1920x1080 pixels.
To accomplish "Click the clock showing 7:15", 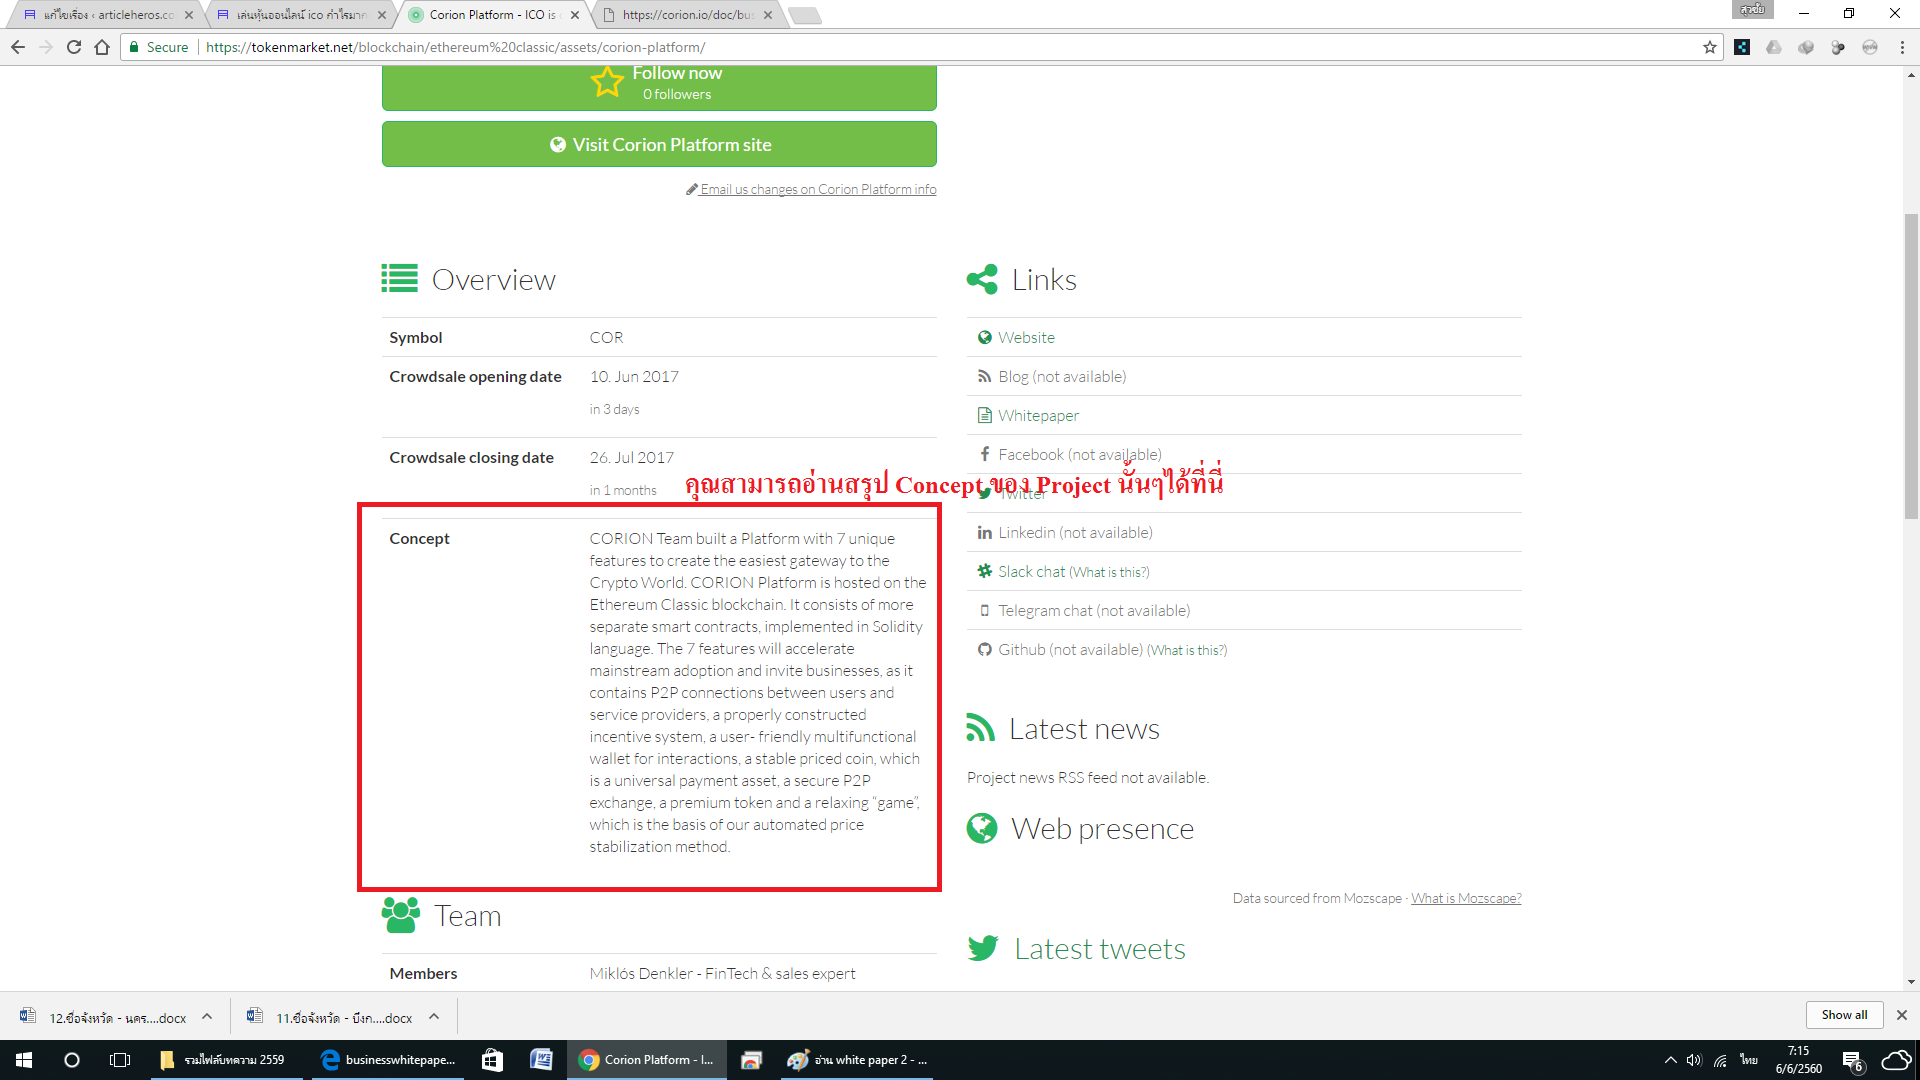I will coord(1798,1060).
